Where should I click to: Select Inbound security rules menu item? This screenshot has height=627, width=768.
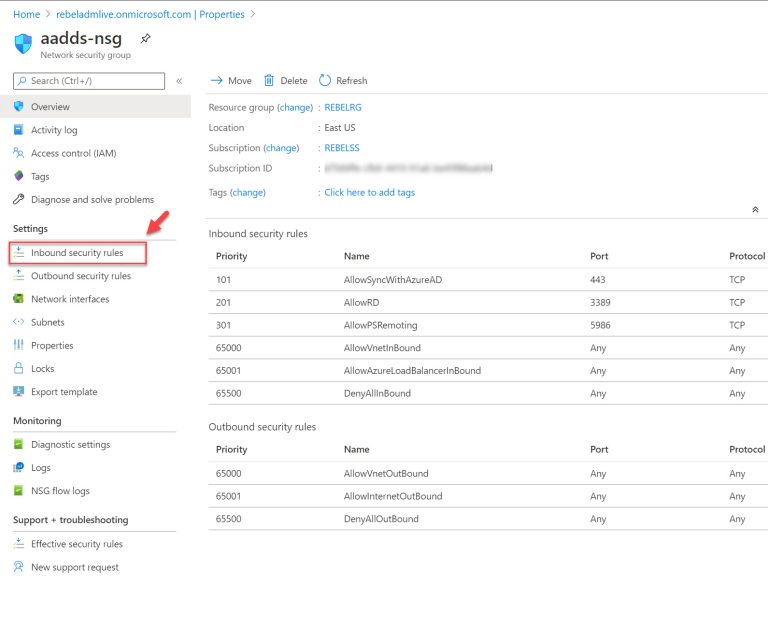(x=78, y=253)
